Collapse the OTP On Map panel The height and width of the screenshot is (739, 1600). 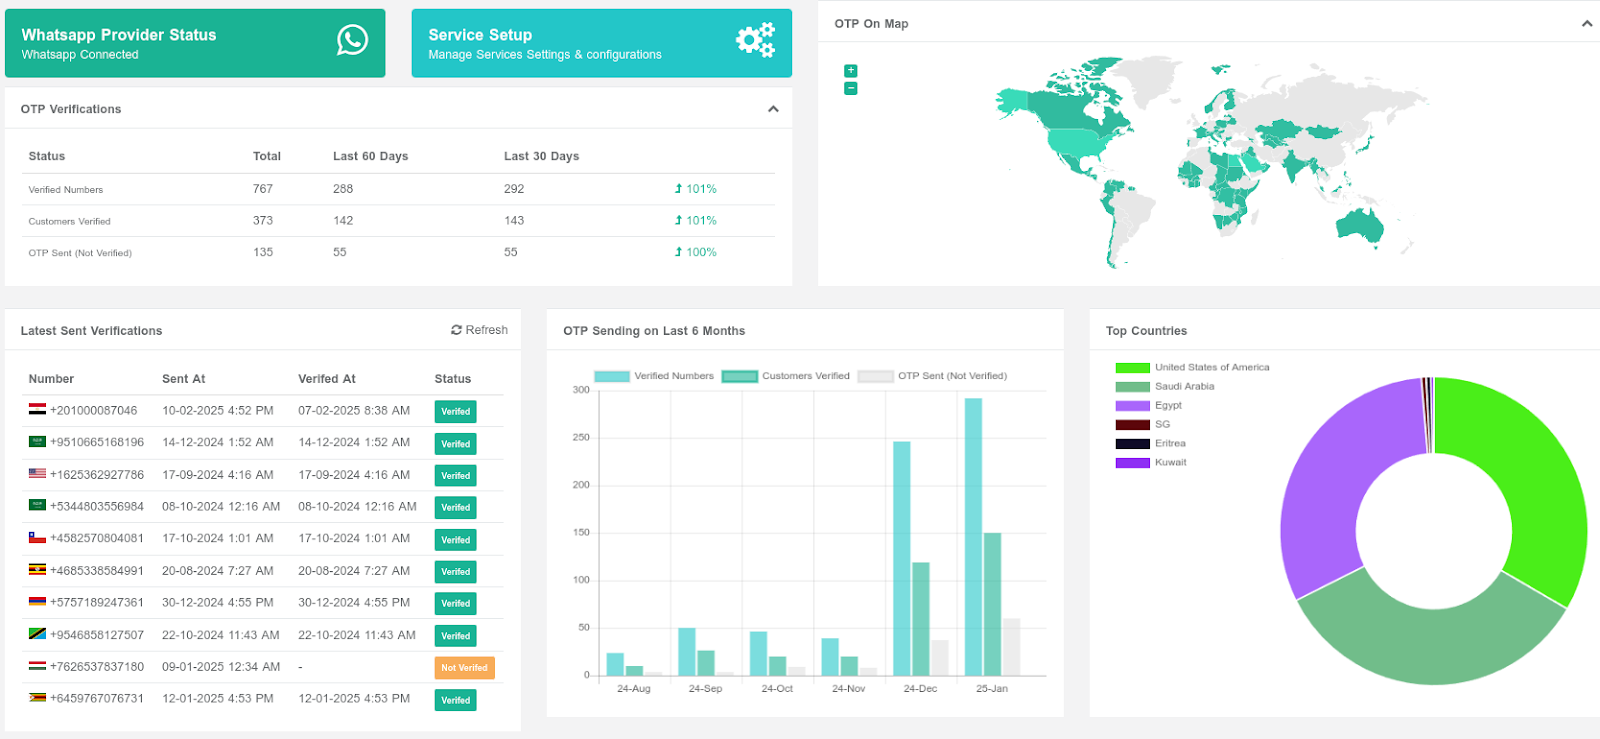click(1586, 24)
